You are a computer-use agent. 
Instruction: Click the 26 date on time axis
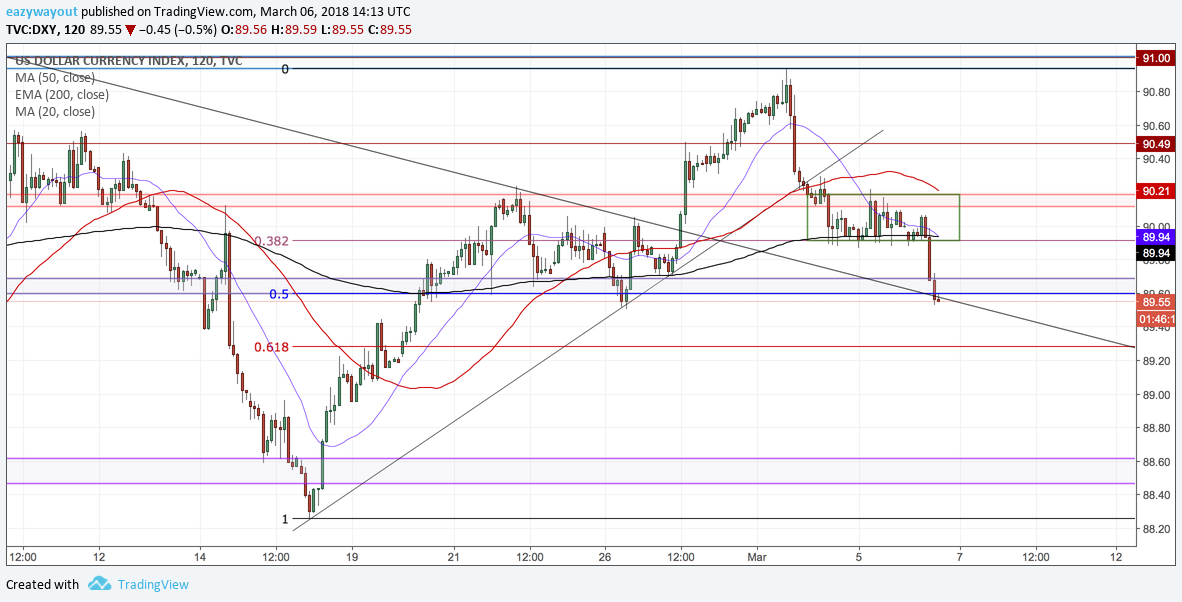tap(605, 559)
